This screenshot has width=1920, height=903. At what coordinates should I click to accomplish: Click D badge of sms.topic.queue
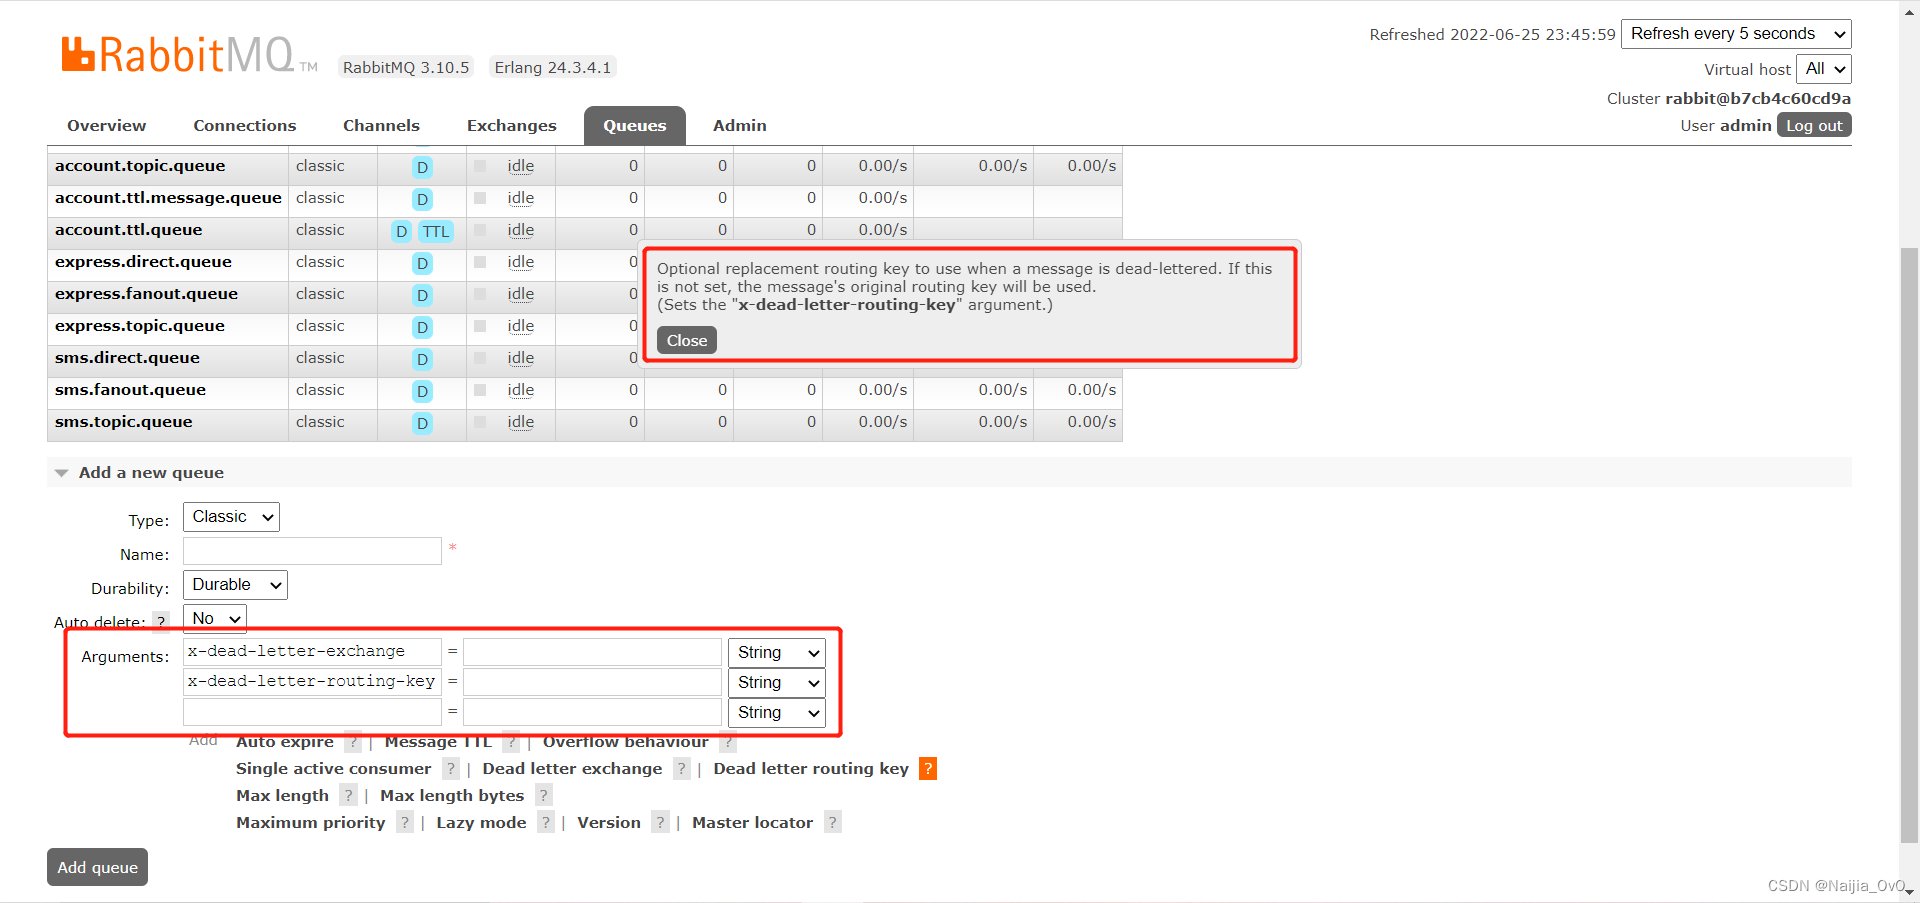tap(422, 423)
